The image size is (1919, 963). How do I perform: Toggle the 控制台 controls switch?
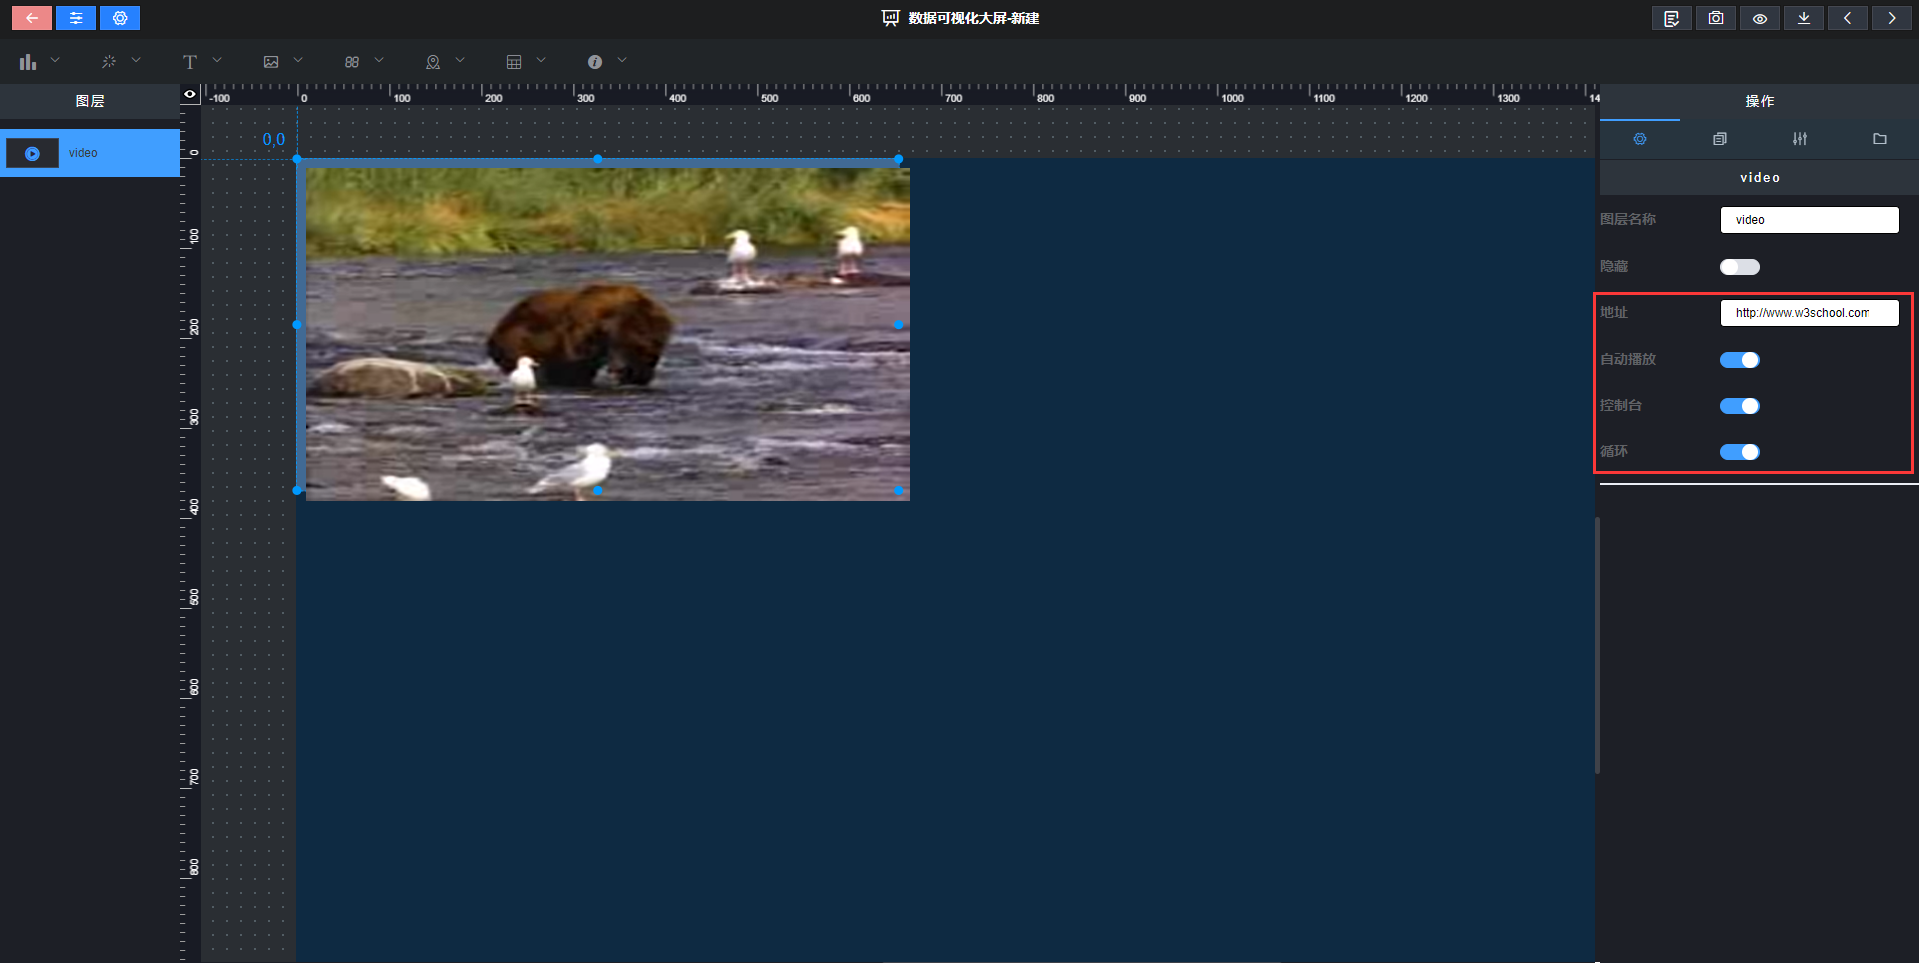1740,406
